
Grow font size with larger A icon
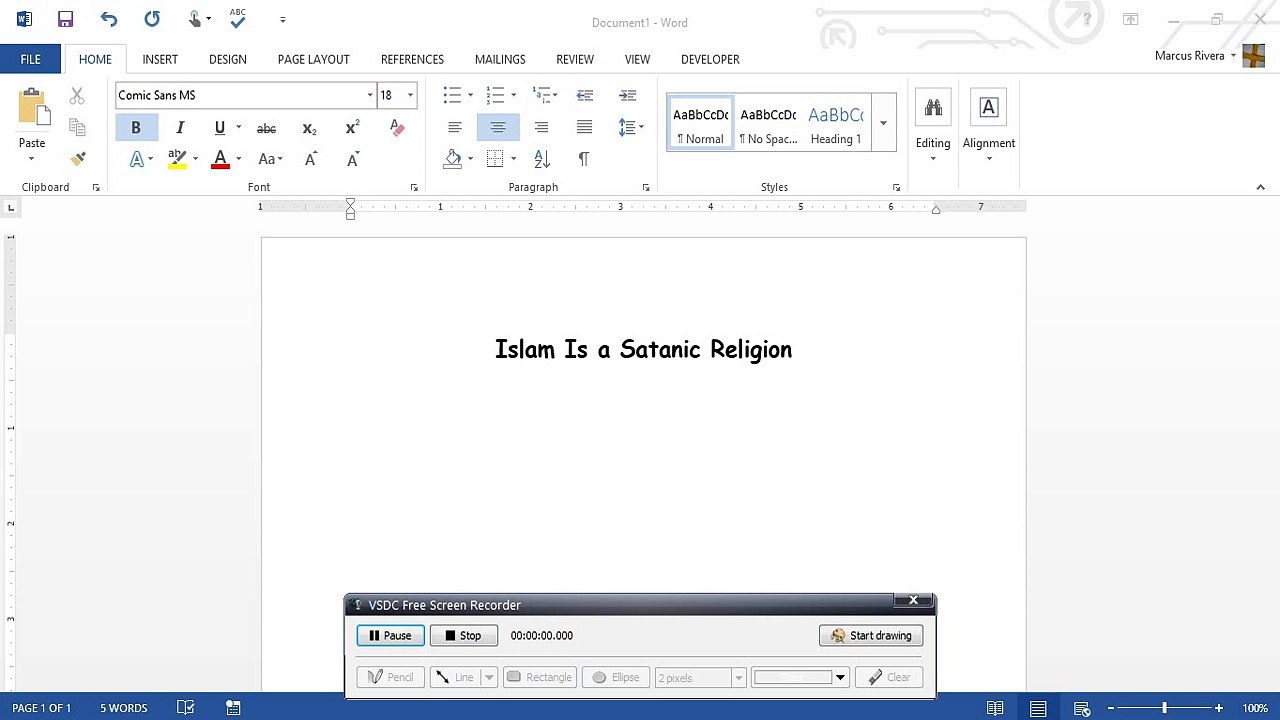tap(310, 160)
